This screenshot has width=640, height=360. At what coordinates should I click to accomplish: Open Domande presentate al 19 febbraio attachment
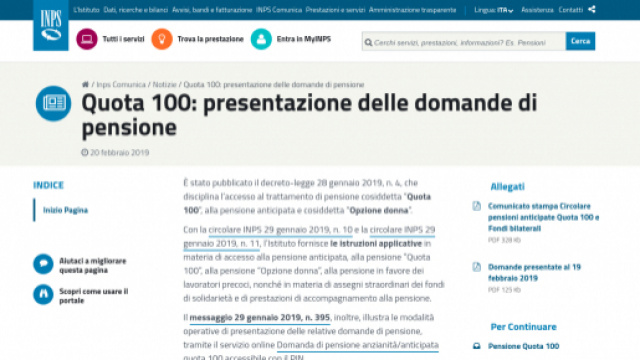click(x=534, y=273)
